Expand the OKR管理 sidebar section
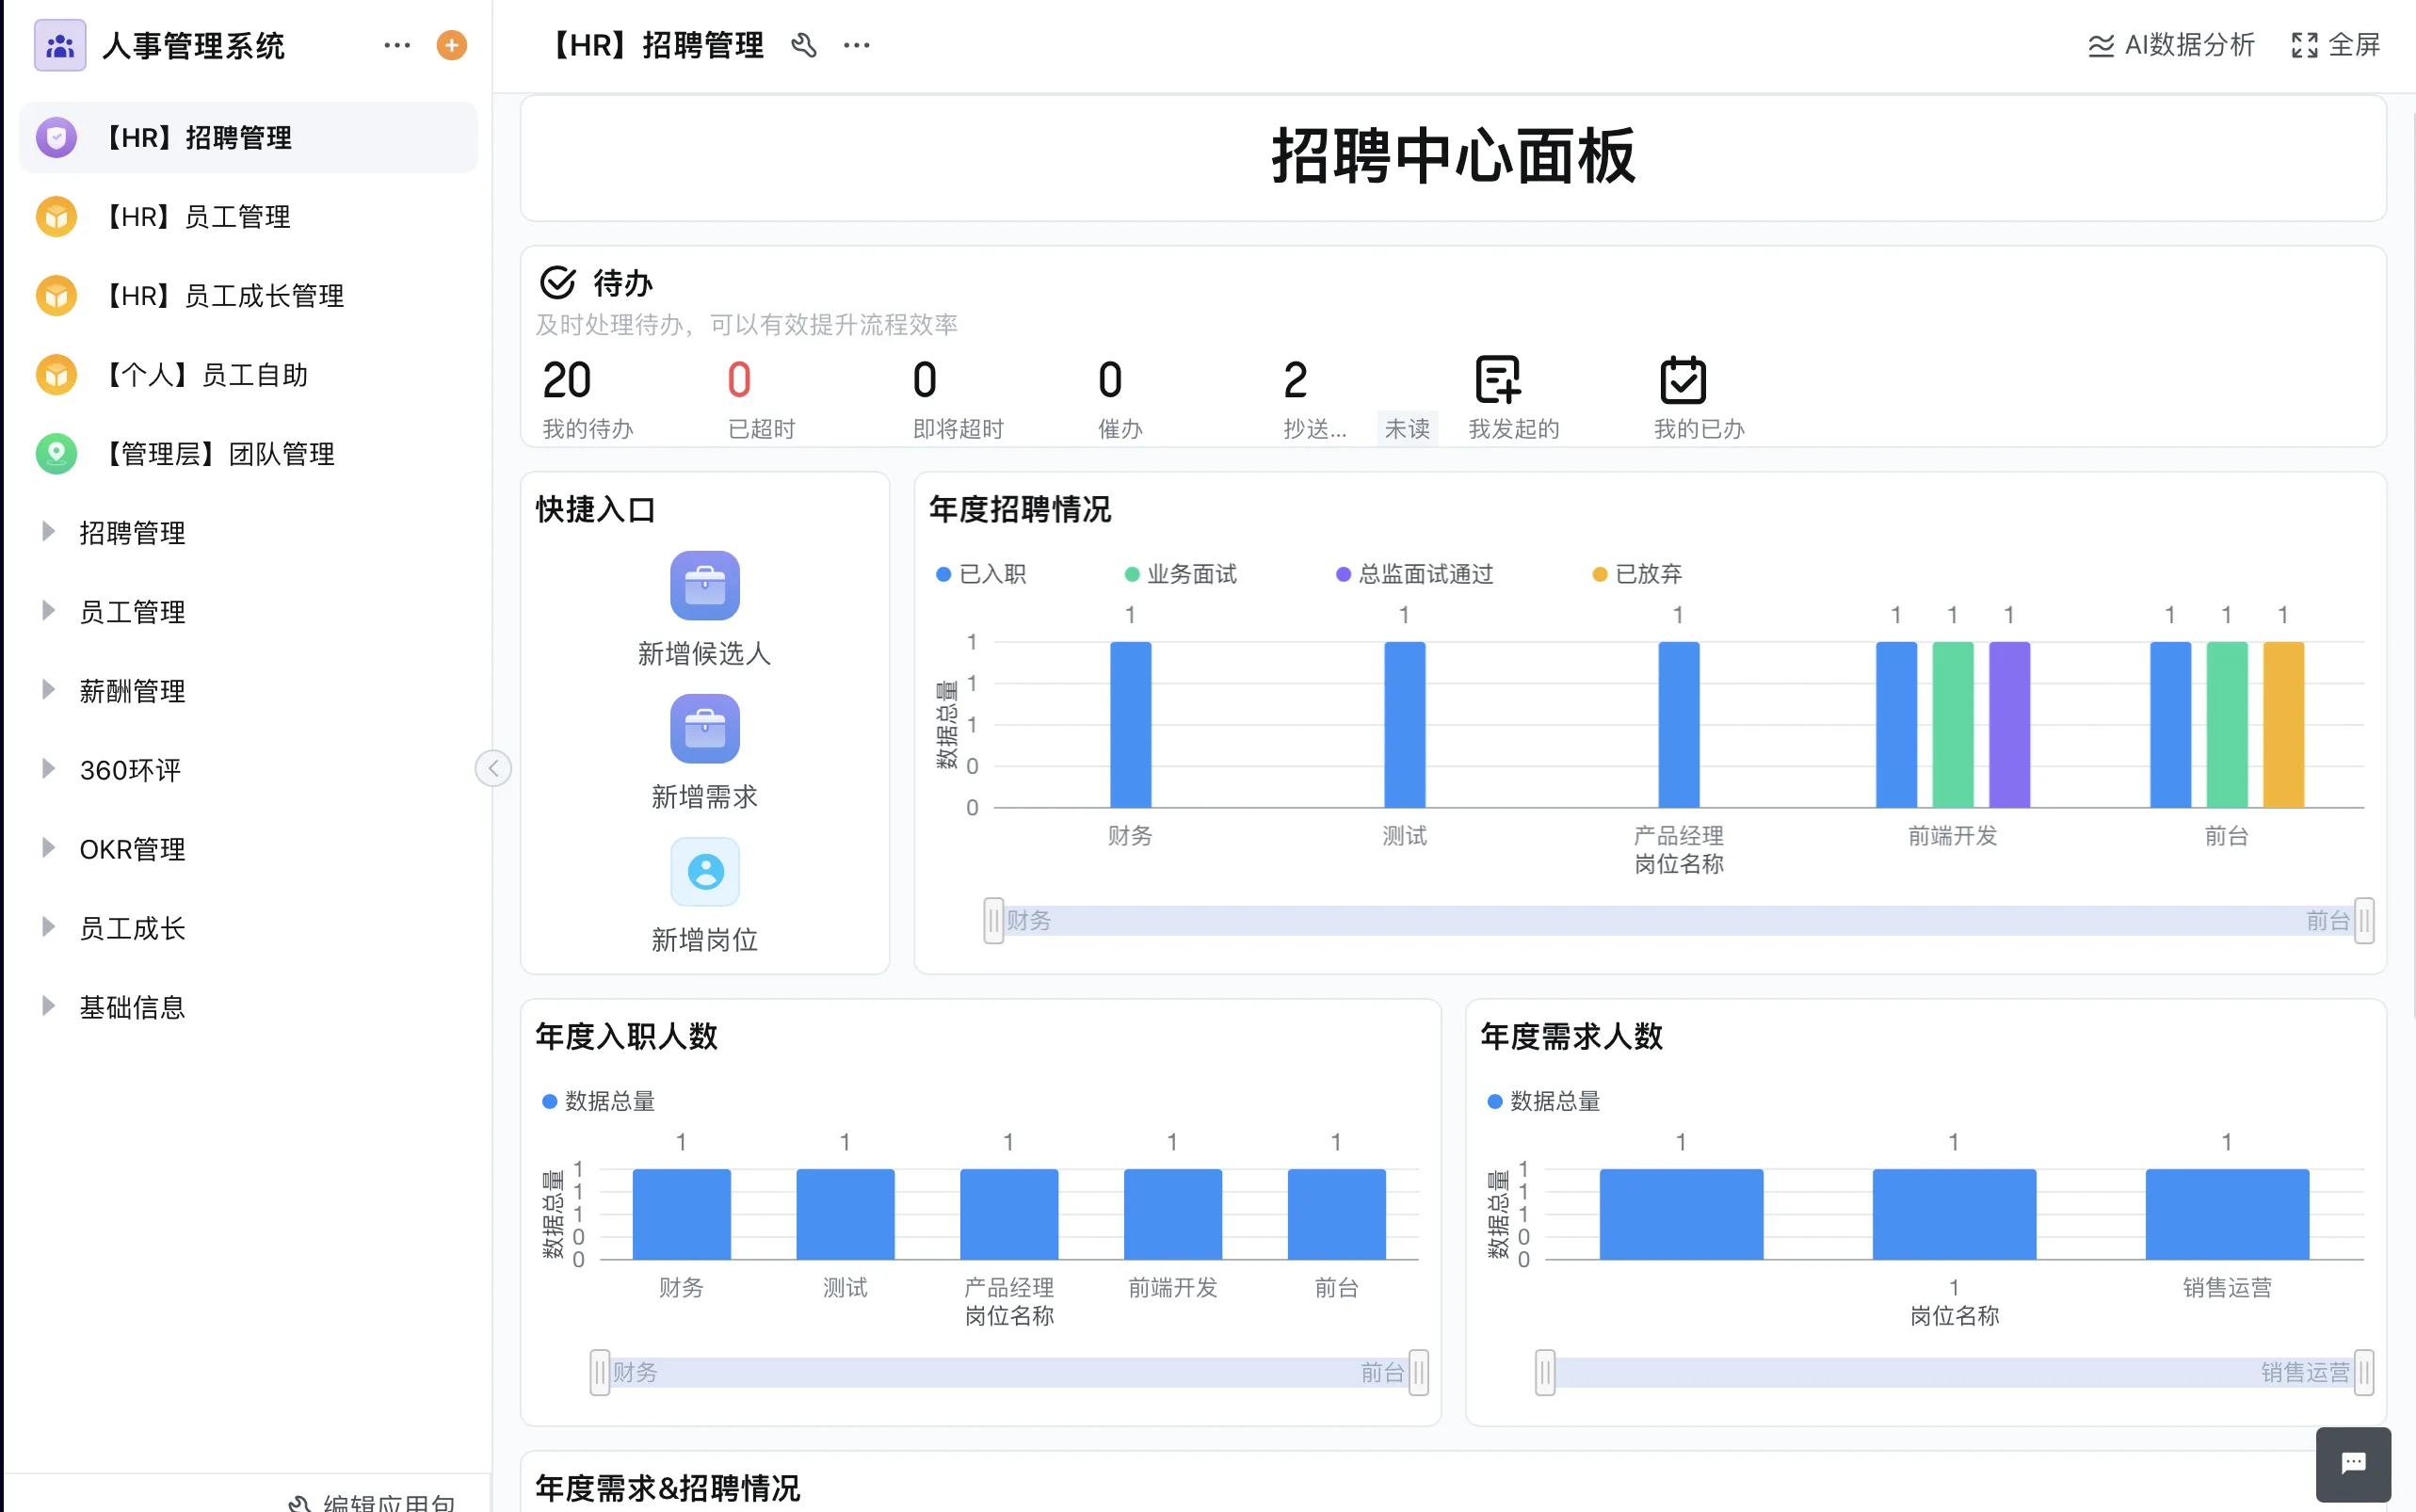This screenshot has height=1512, width=2416. 131,848
